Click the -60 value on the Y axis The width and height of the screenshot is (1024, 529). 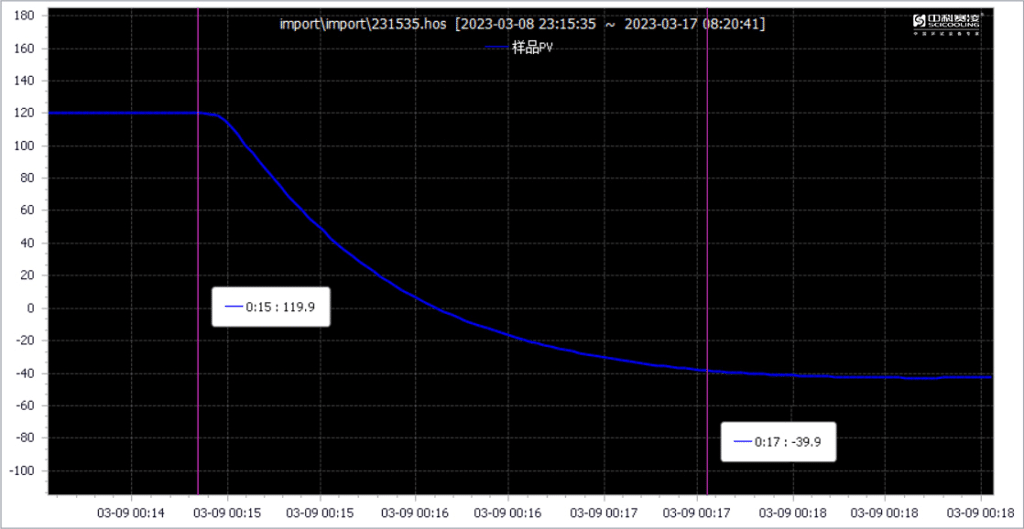pos(25,406)
